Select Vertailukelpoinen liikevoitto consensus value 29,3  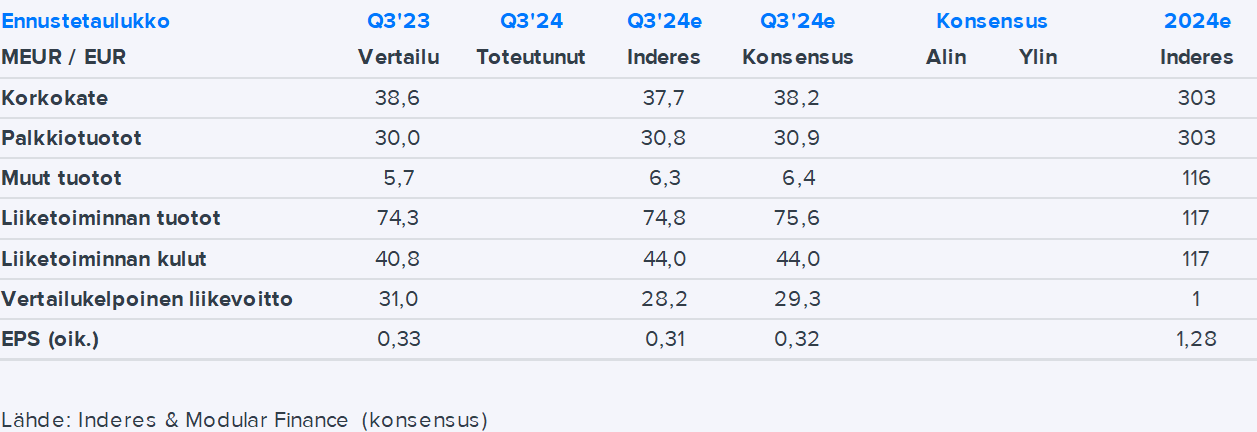pos(797,299)
